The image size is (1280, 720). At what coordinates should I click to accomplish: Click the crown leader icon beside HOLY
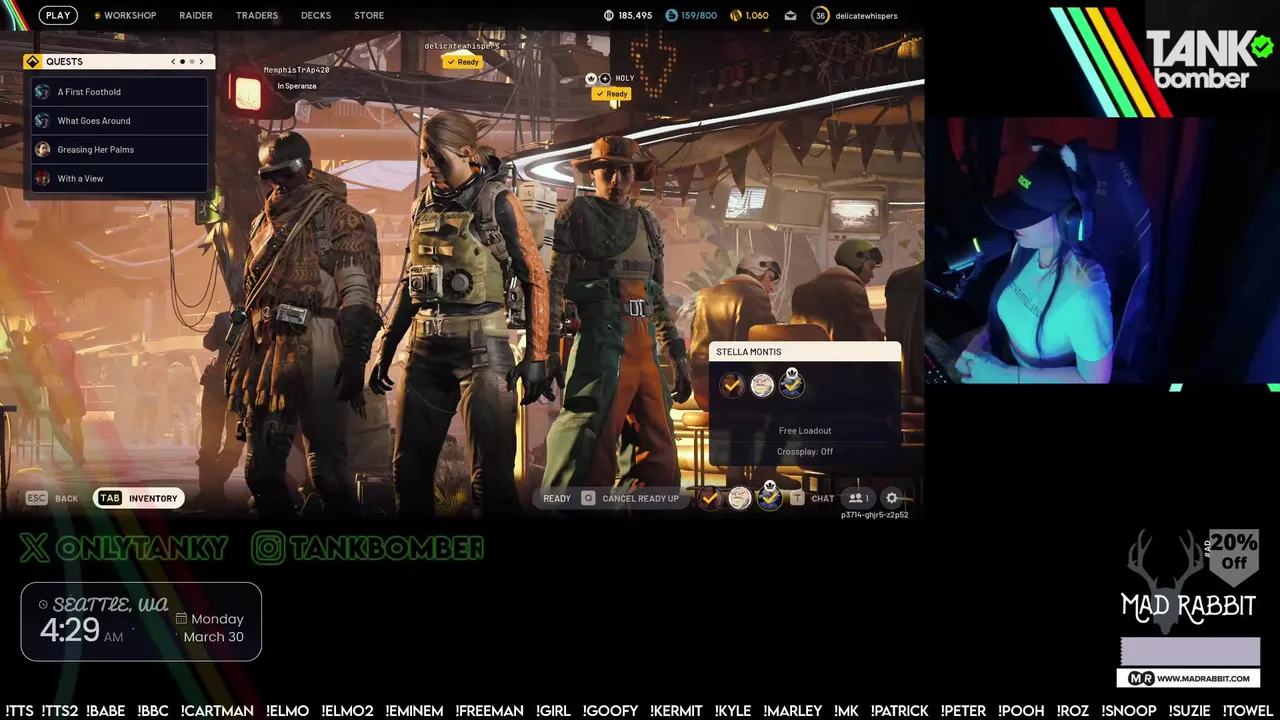click(591, 78)
